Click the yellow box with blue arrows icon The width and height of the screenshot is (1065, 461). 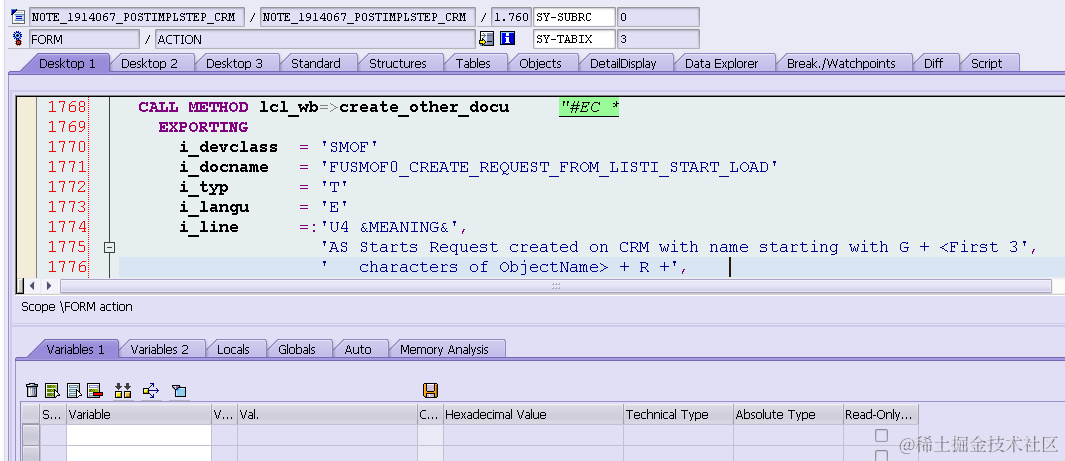[151, 390]
